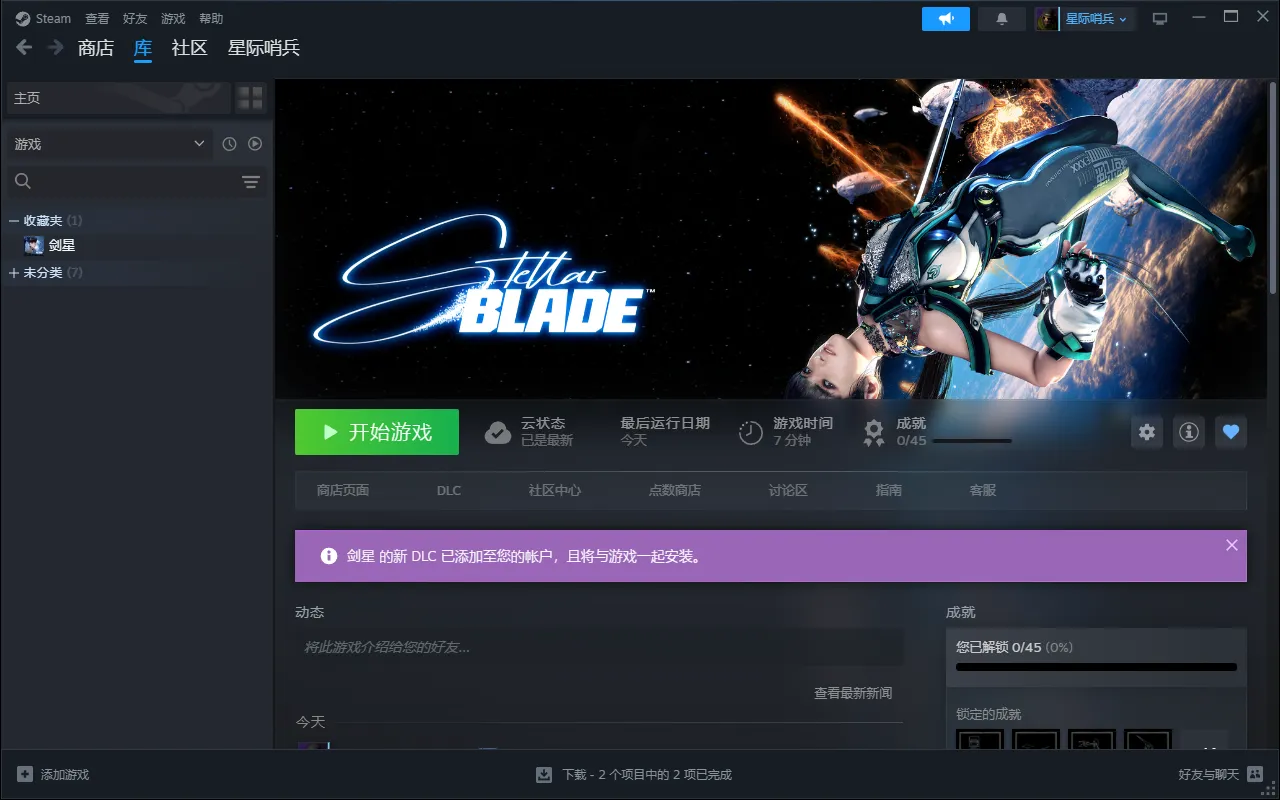
Task: Open advanced filter options icon
Action: 250,181
